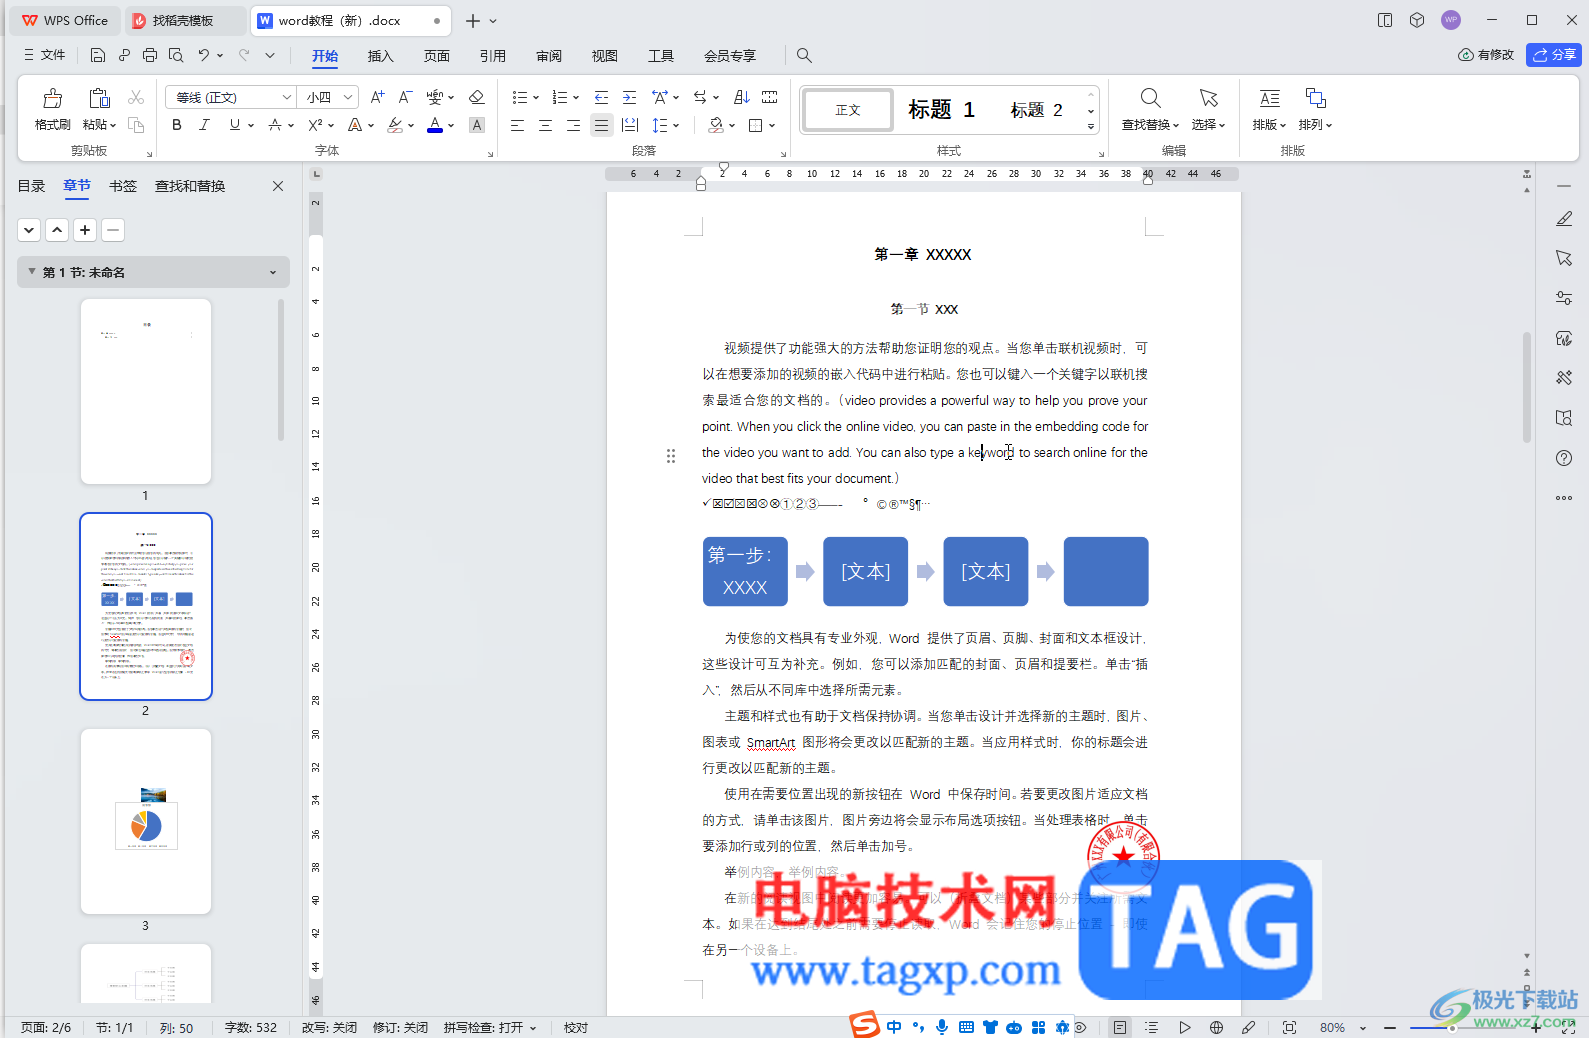Click the web layout globe icon in status bar
1589x1038 pixels.
(x=1216, y=1027)
